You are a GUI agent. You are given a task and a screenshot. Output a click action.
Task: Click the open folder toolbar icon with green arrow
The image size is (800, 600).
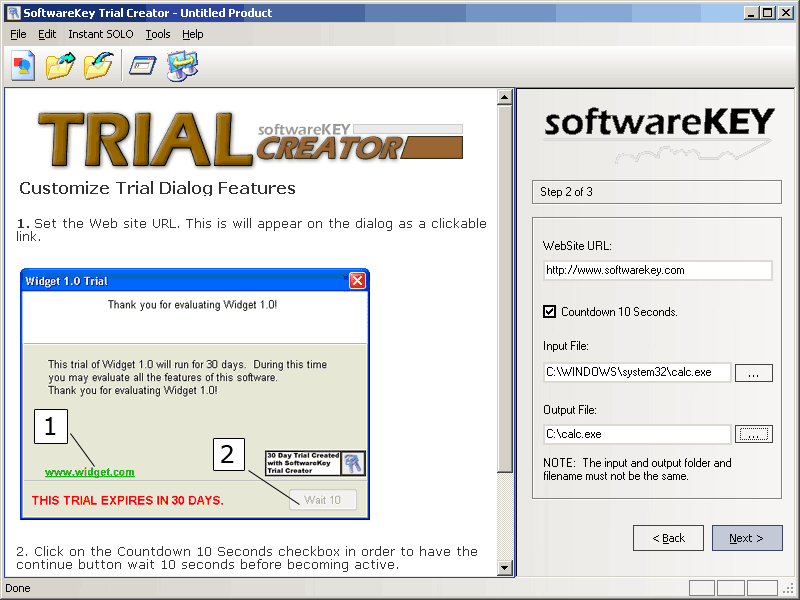pyautogui.click(x=60, y=66)
